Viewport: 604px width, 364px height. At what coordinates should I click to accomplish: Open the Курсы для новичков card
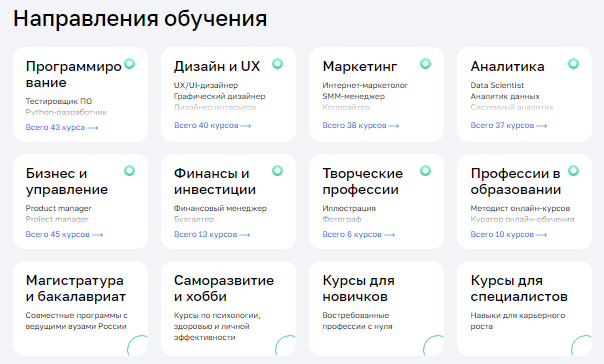[376, 309]
